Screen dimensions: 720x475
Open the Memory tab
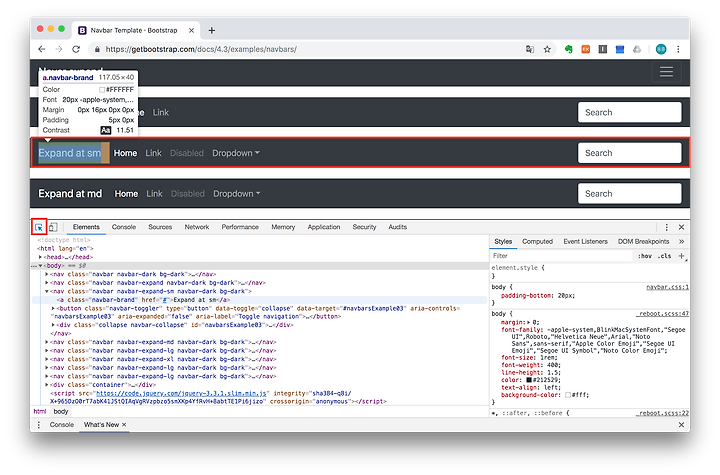283,227
